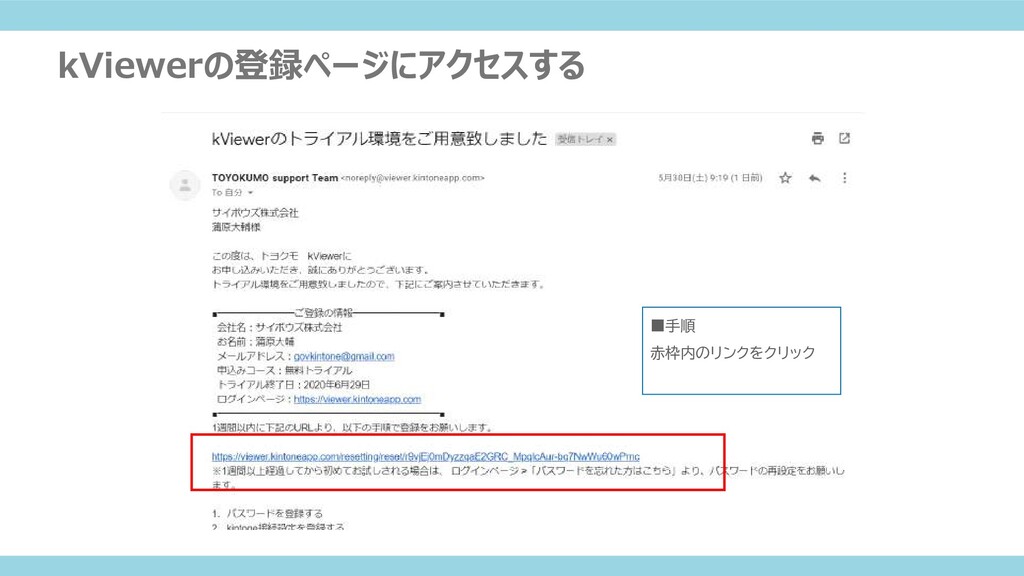Viewport: 1024px width, 576px height.
Task: Open the govkintone@gmail.com address link
Action: 344,356
